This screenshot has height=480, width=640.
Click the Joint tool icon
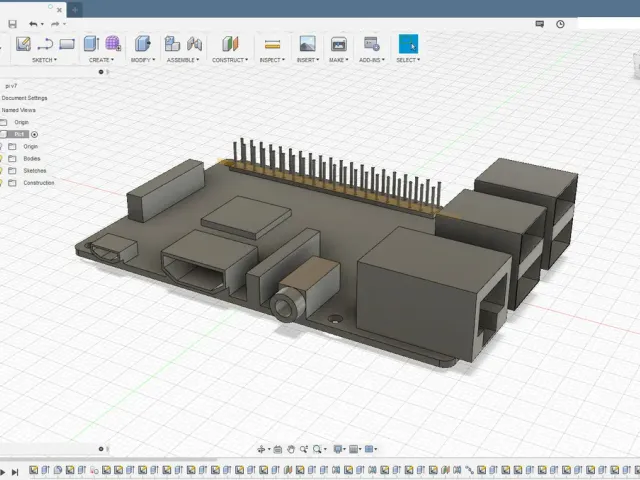(x=194, y=44)
